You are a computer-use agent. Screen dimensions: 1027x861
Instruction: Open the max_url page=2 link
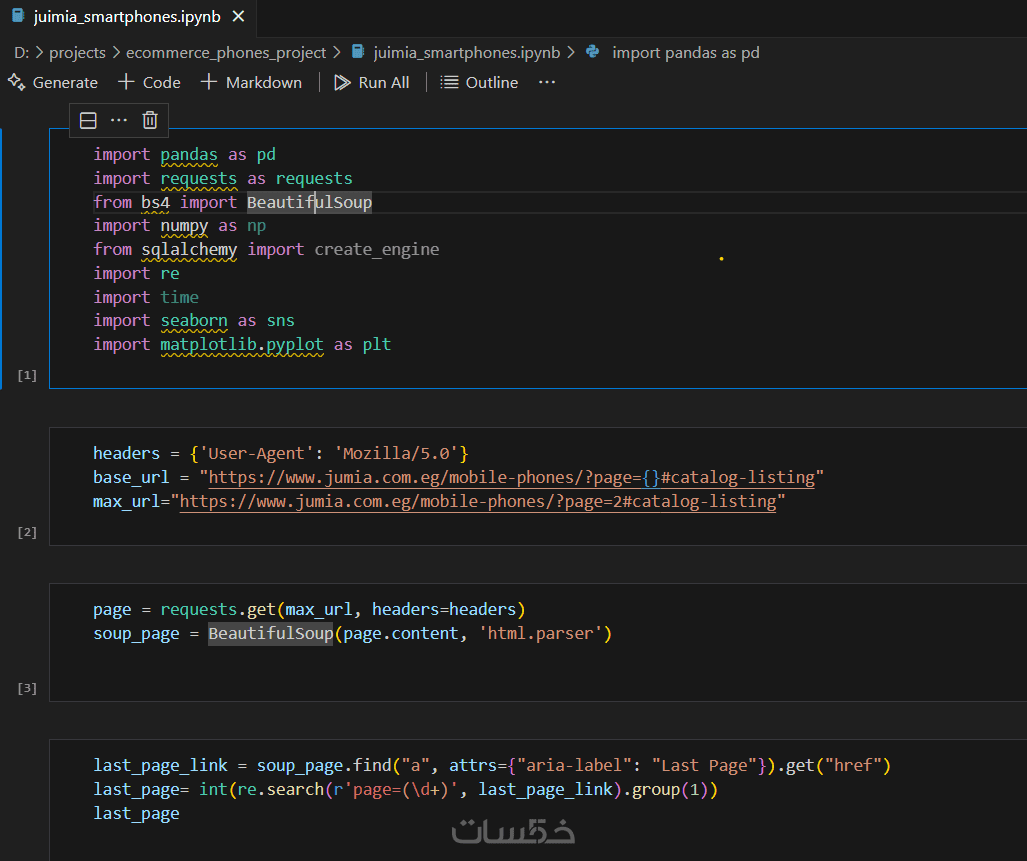coord(478,501)
